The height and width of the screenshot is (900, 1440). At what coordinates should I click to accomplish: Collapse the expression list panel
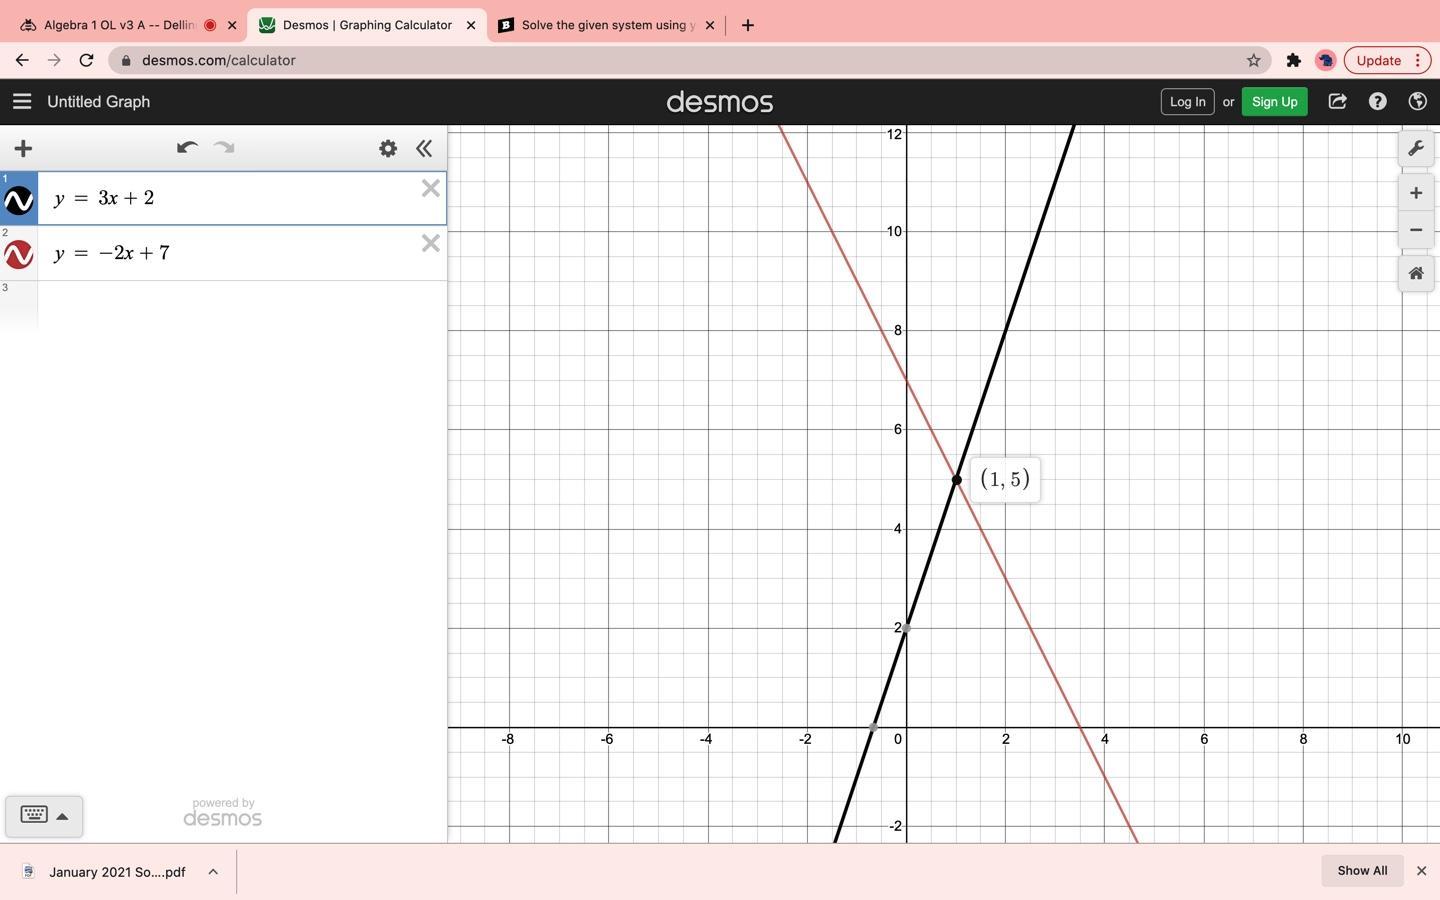coord(424,148)
